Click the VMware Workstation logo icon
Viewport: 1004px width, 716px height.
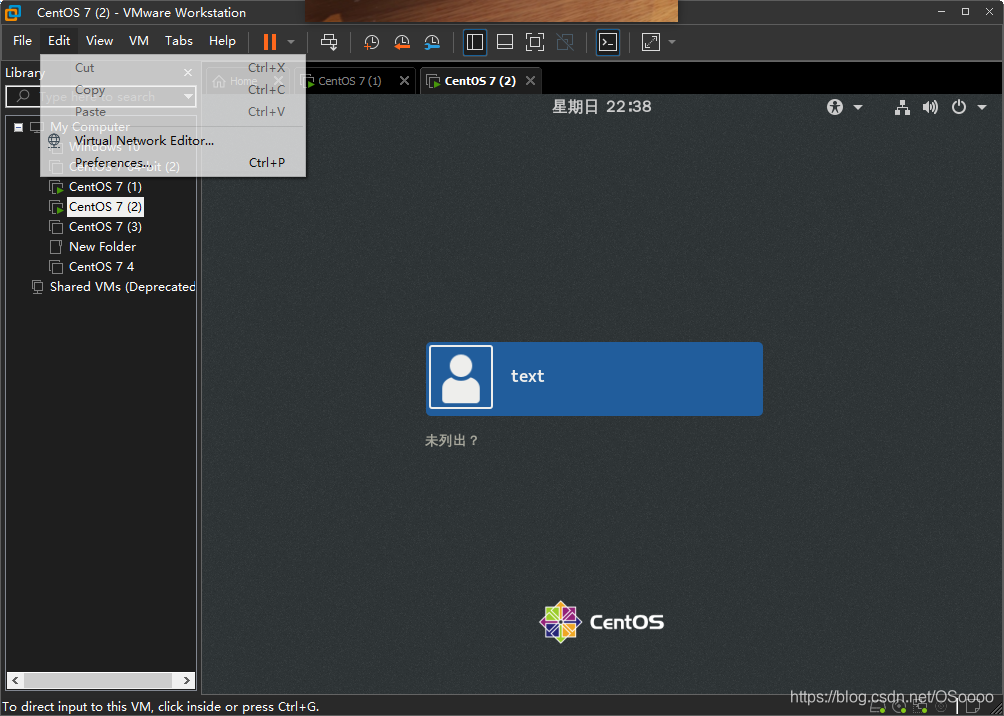[x=13, y=12]
